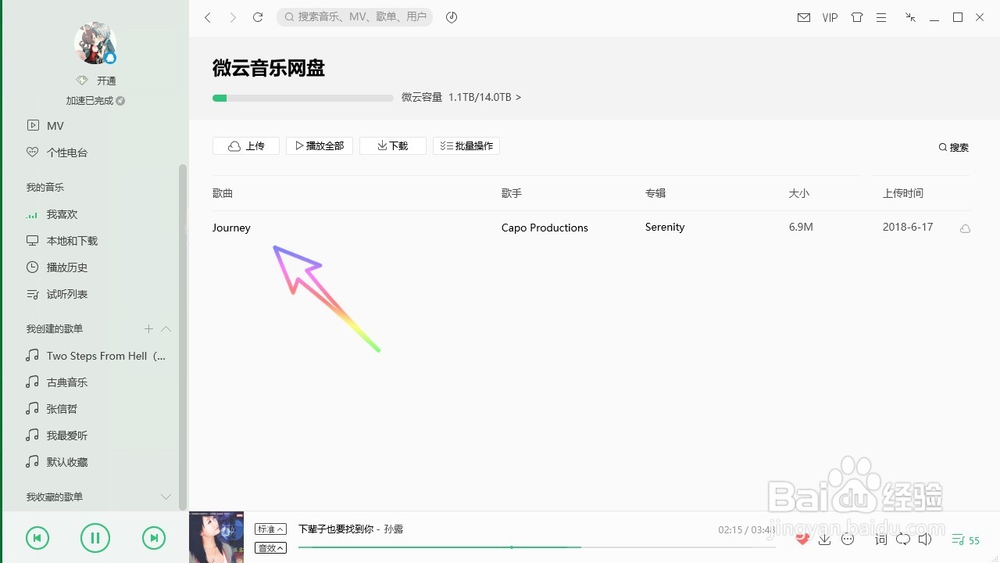Viewport: 1000px width, 563px height.
Task: Add a new playlist with the plus icon
Action: coord(149,329)
